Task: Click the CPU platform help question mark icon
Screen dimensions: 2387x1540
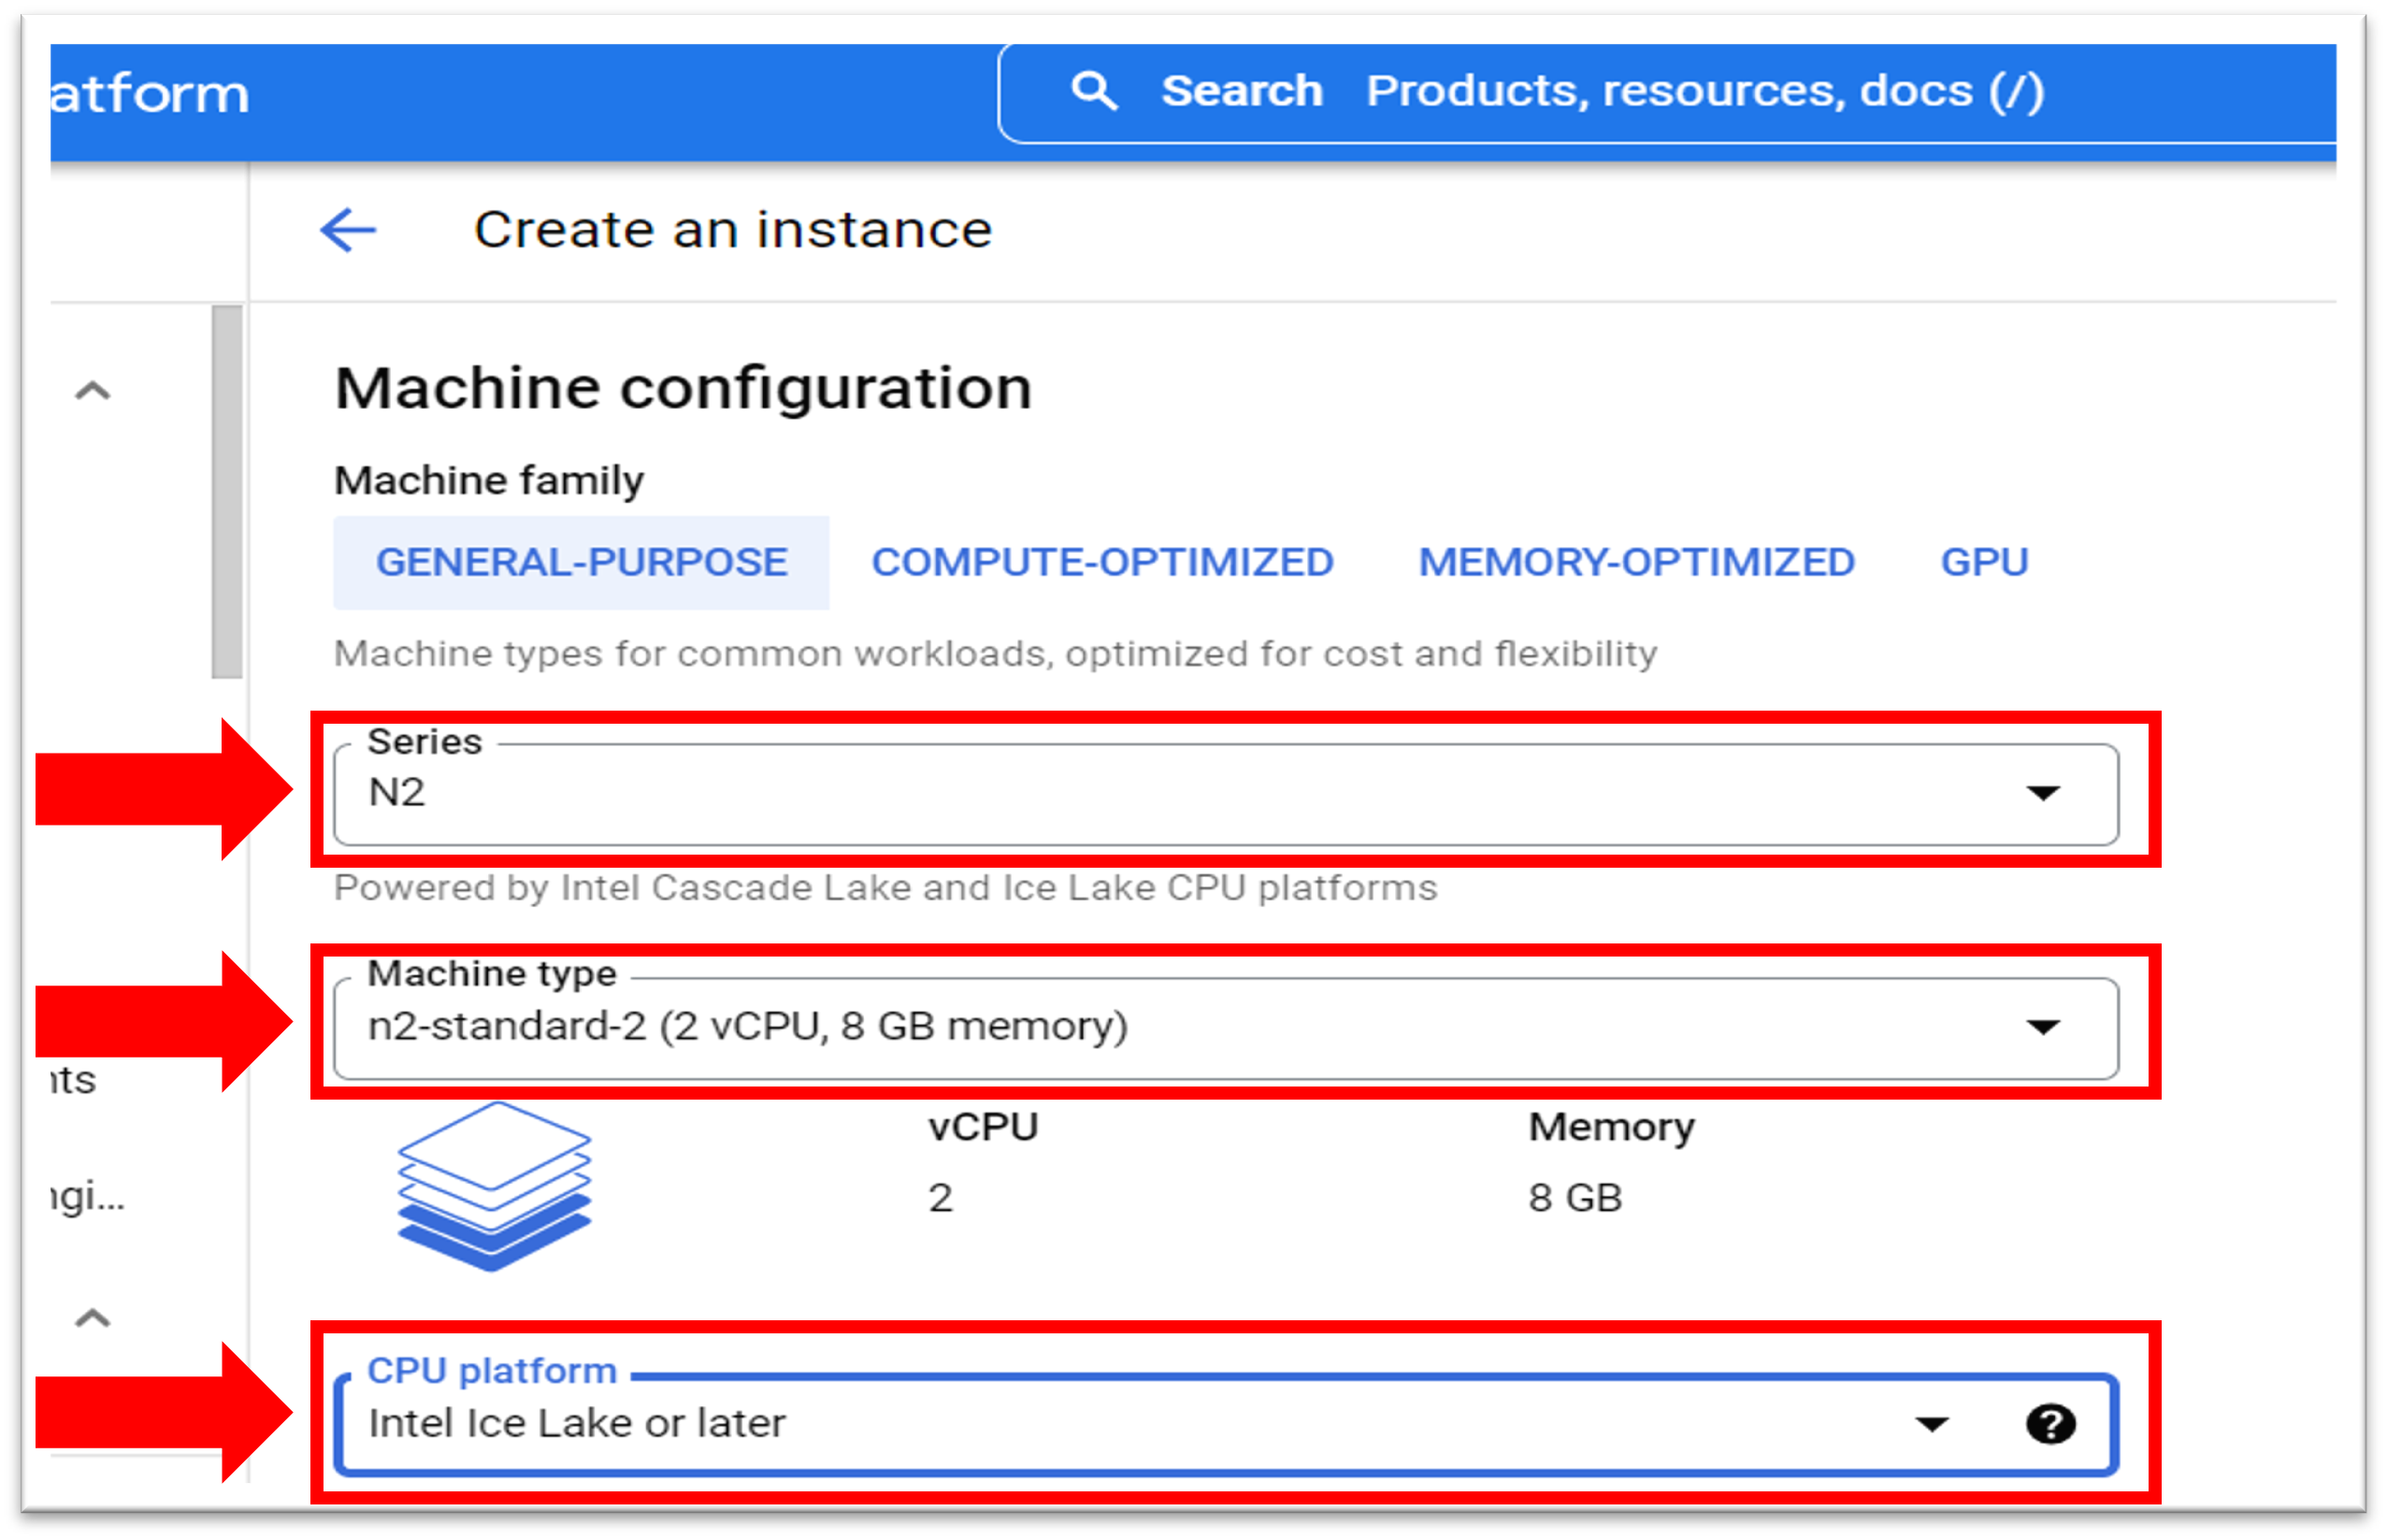Action: tap(2050, 1424)
